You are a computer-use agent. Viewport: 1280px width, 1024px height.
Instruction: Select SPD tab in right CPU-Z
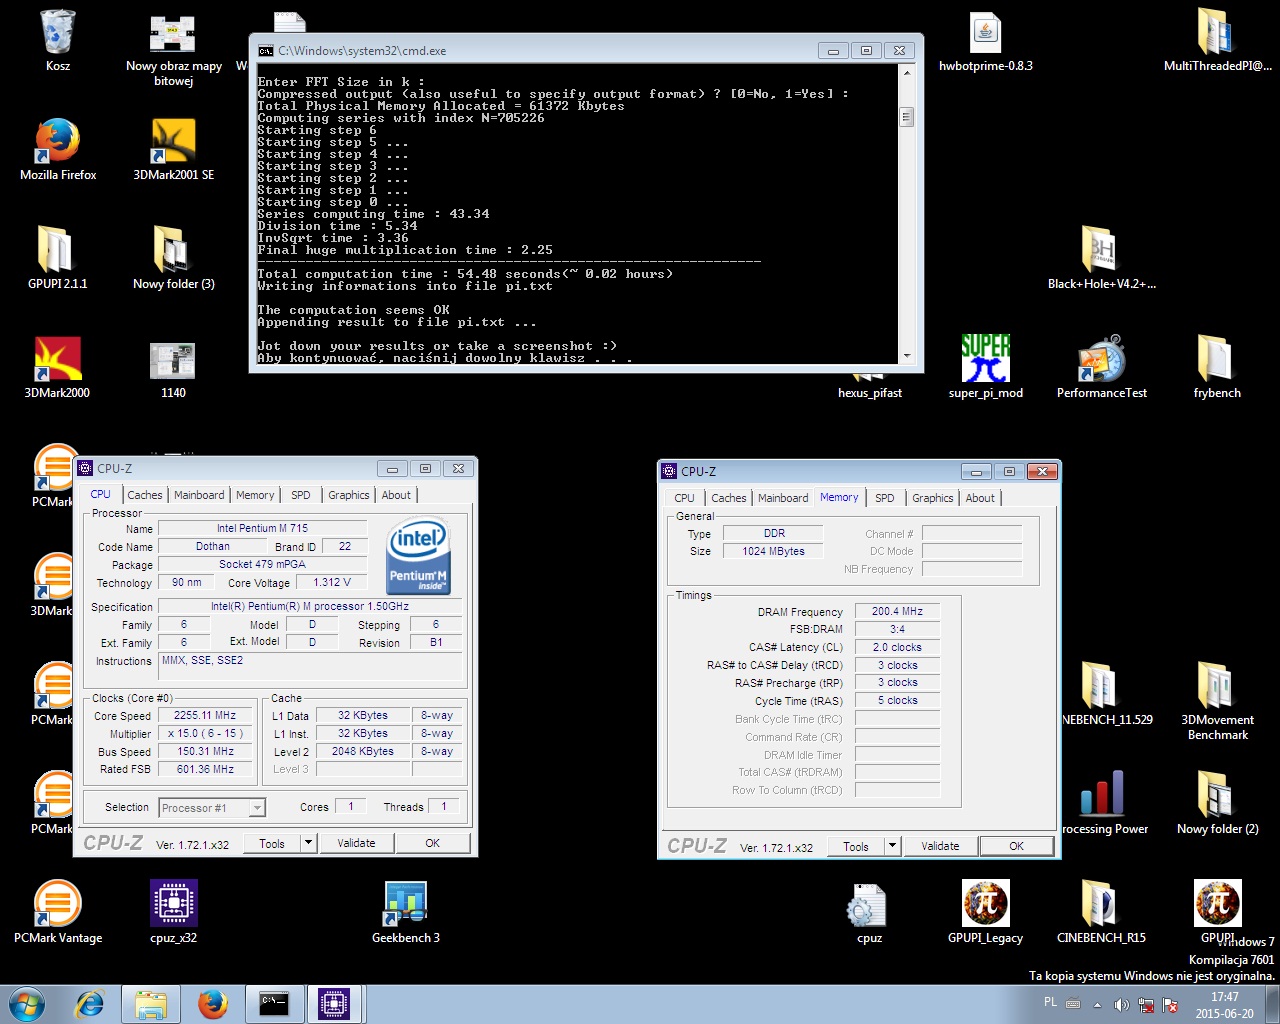point(884,498)
